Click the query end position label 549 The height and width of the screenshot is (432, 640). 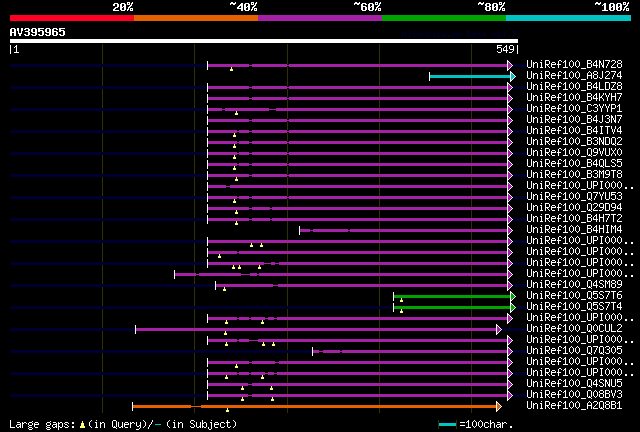point(505,49)
